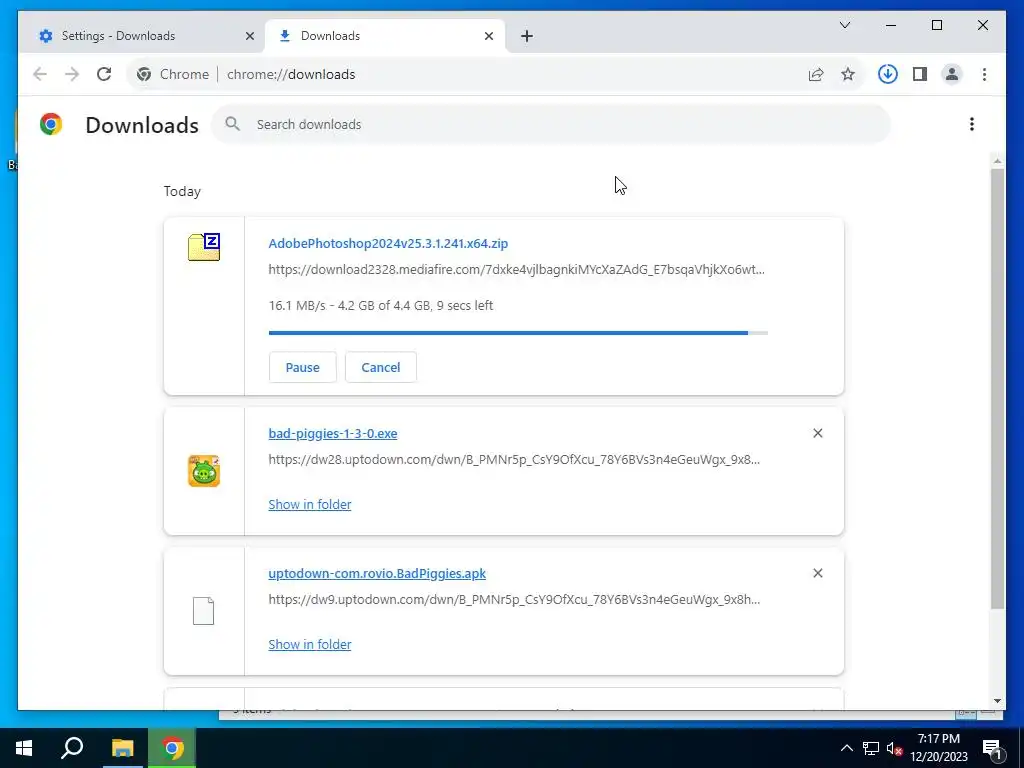Open uptodown-com.rovio.BadPiggies.apk link
This screenshot has width=1024, height=768.
[x=377, y=573]
